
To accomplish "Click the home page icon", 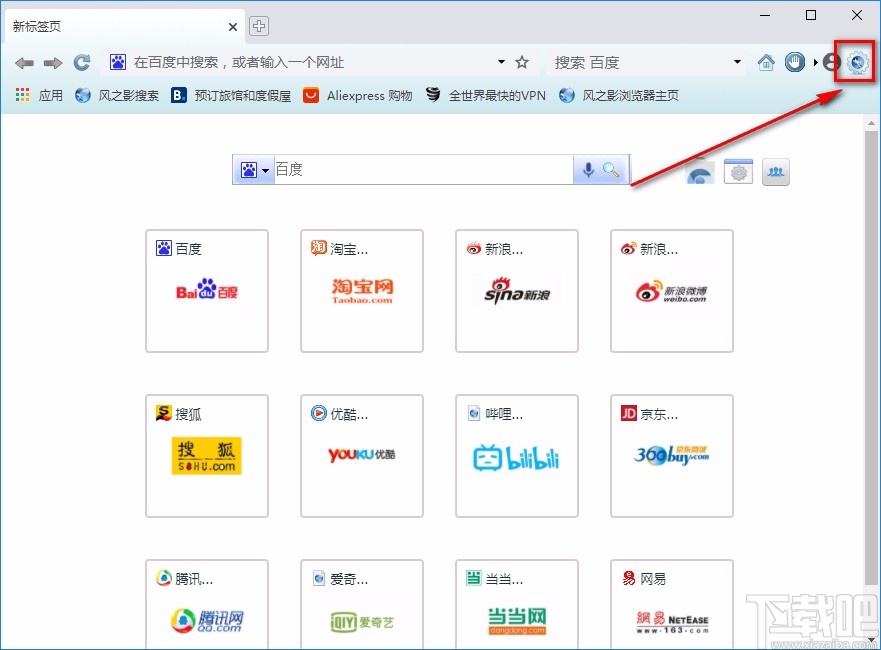I will point(766,62).
